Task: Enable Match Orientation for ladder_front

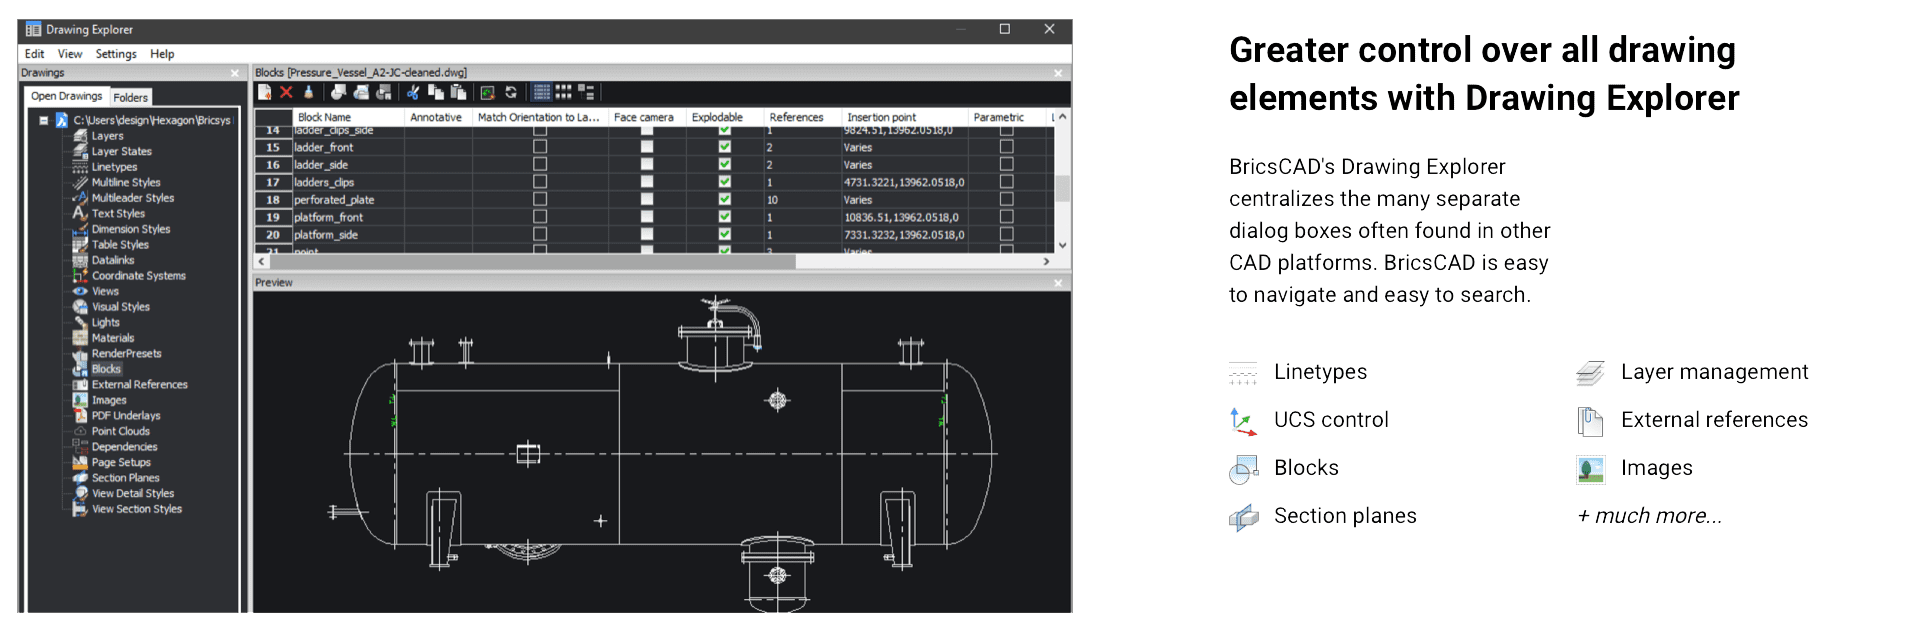Action: [x=540, y=147]
